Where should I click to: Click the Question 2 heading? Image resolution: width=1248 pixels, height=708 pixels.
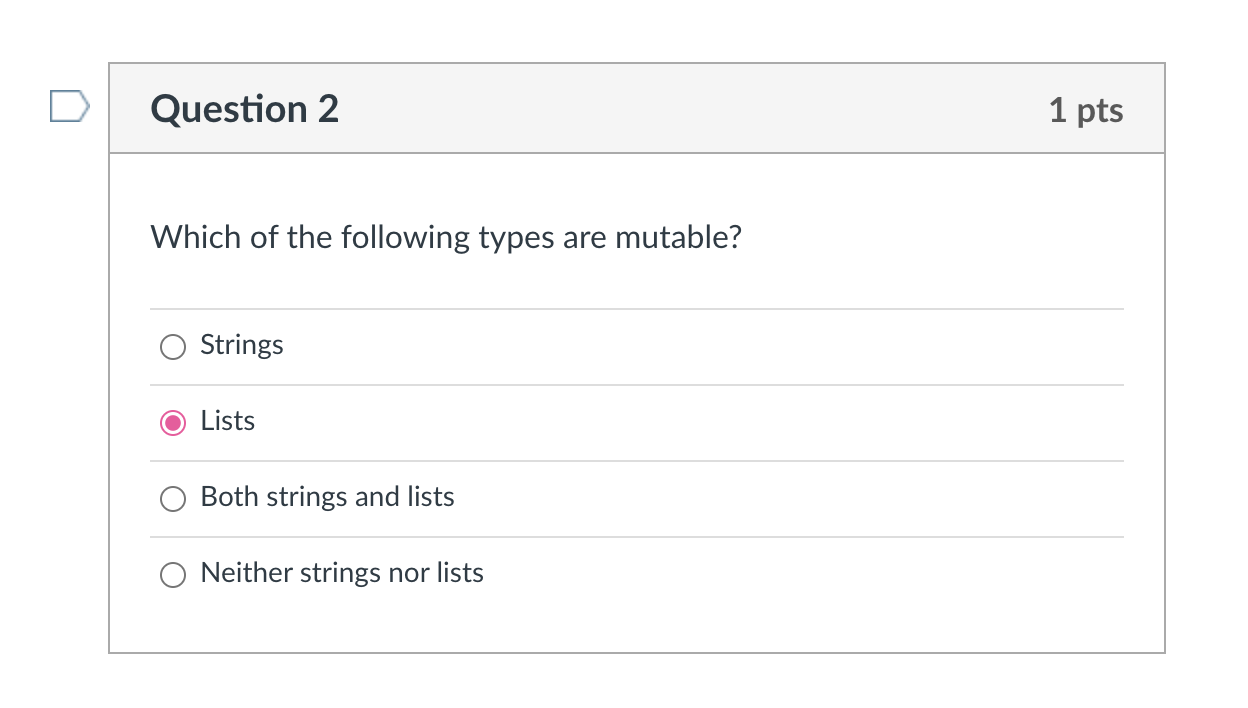coord(245,109)
